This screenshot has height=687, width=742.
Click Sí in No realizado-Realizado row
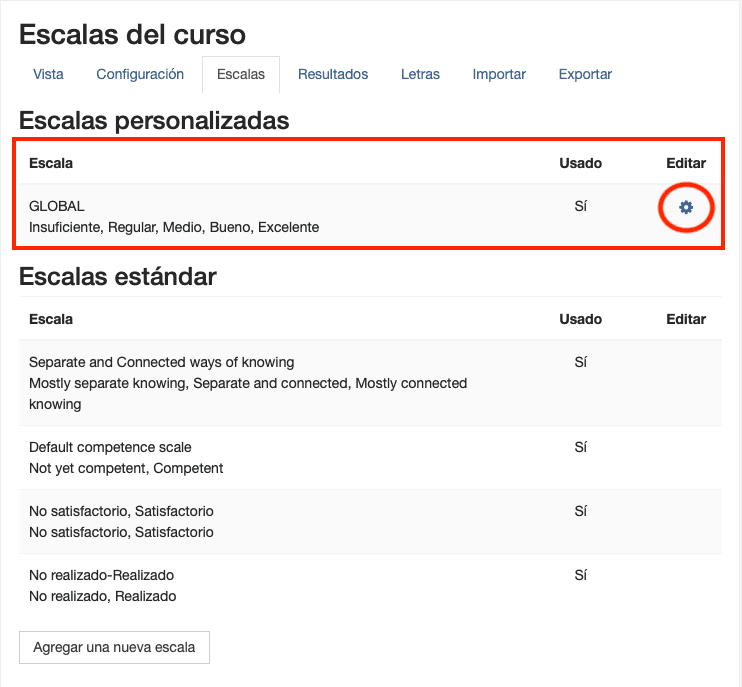pyautogui.click(x=581, y=575)
